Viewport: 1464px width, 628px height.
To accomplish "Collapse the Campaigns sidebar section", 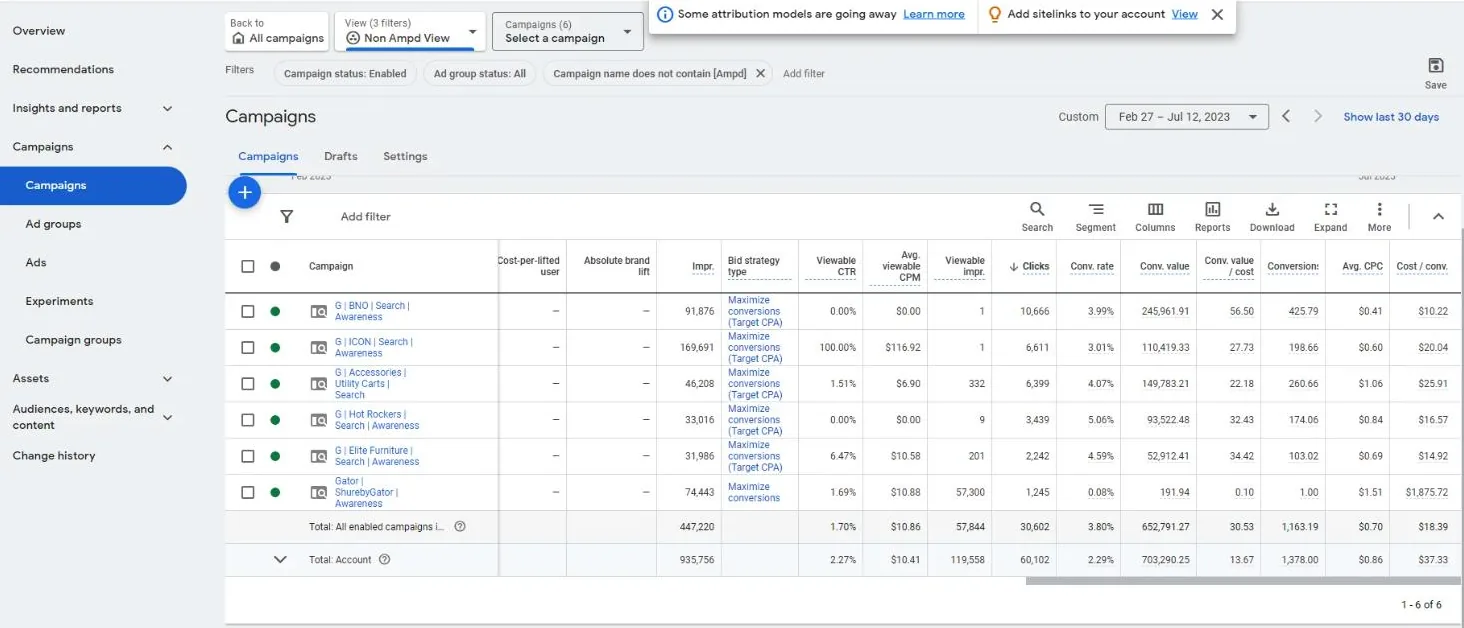I will [167, 147].
